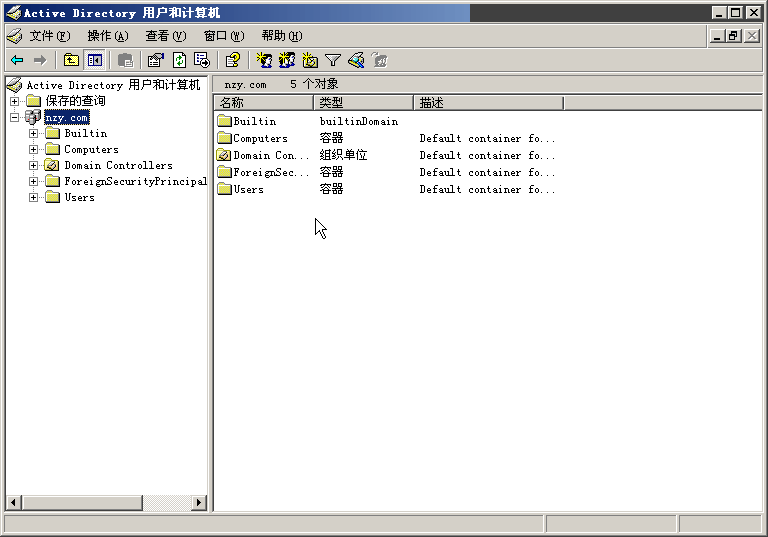Open the 查看(V) menu
The height and width of the screenshot is (537, 768).
coord(165,36)
